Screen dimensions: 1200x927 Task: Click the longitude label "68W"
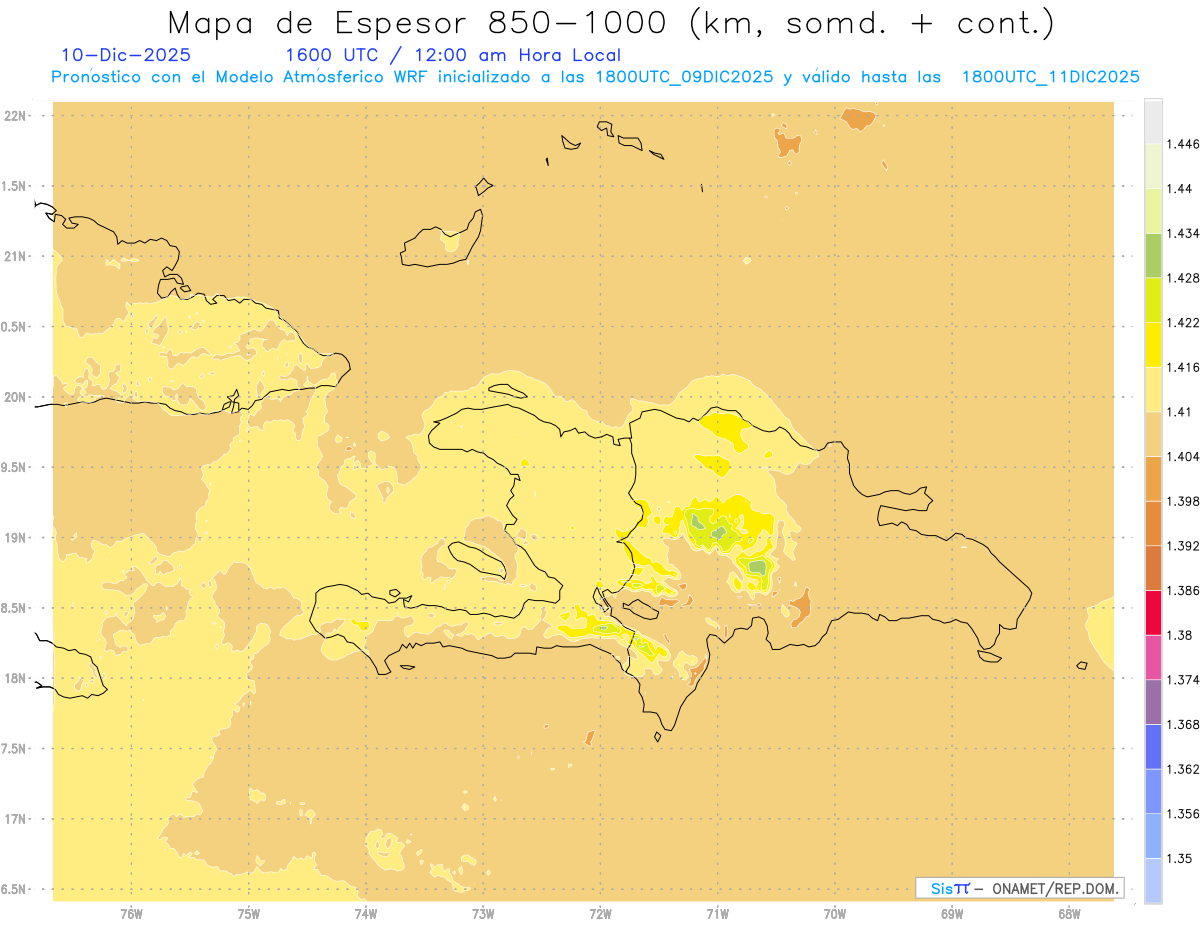1069,913
